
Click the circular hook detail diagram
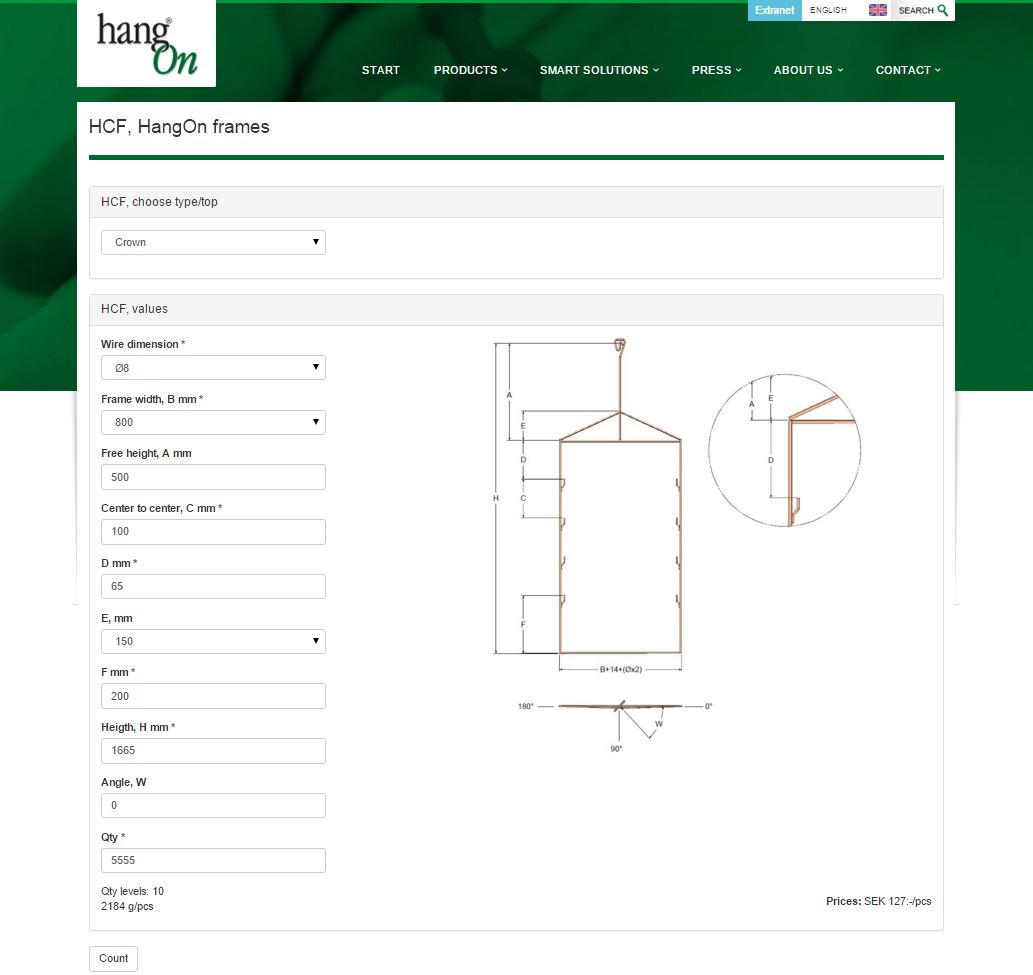pos(784,450)
